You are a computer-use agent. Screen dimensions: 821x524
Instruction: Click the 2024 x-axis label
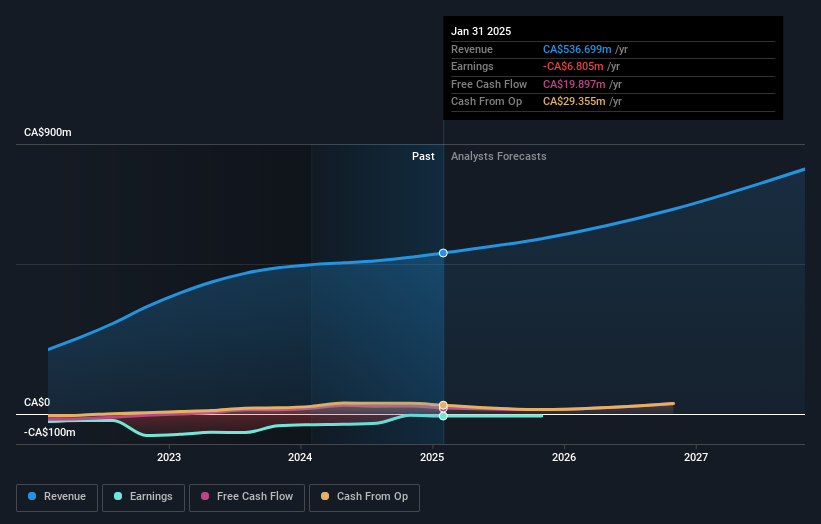click(x=300, y=458)
